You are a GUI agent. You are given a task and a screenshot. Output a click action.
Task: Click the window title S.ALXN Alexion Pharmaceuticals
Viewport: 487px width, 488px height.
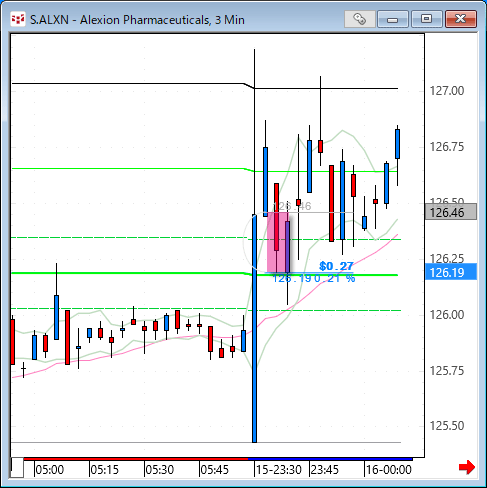click(137, 20)
